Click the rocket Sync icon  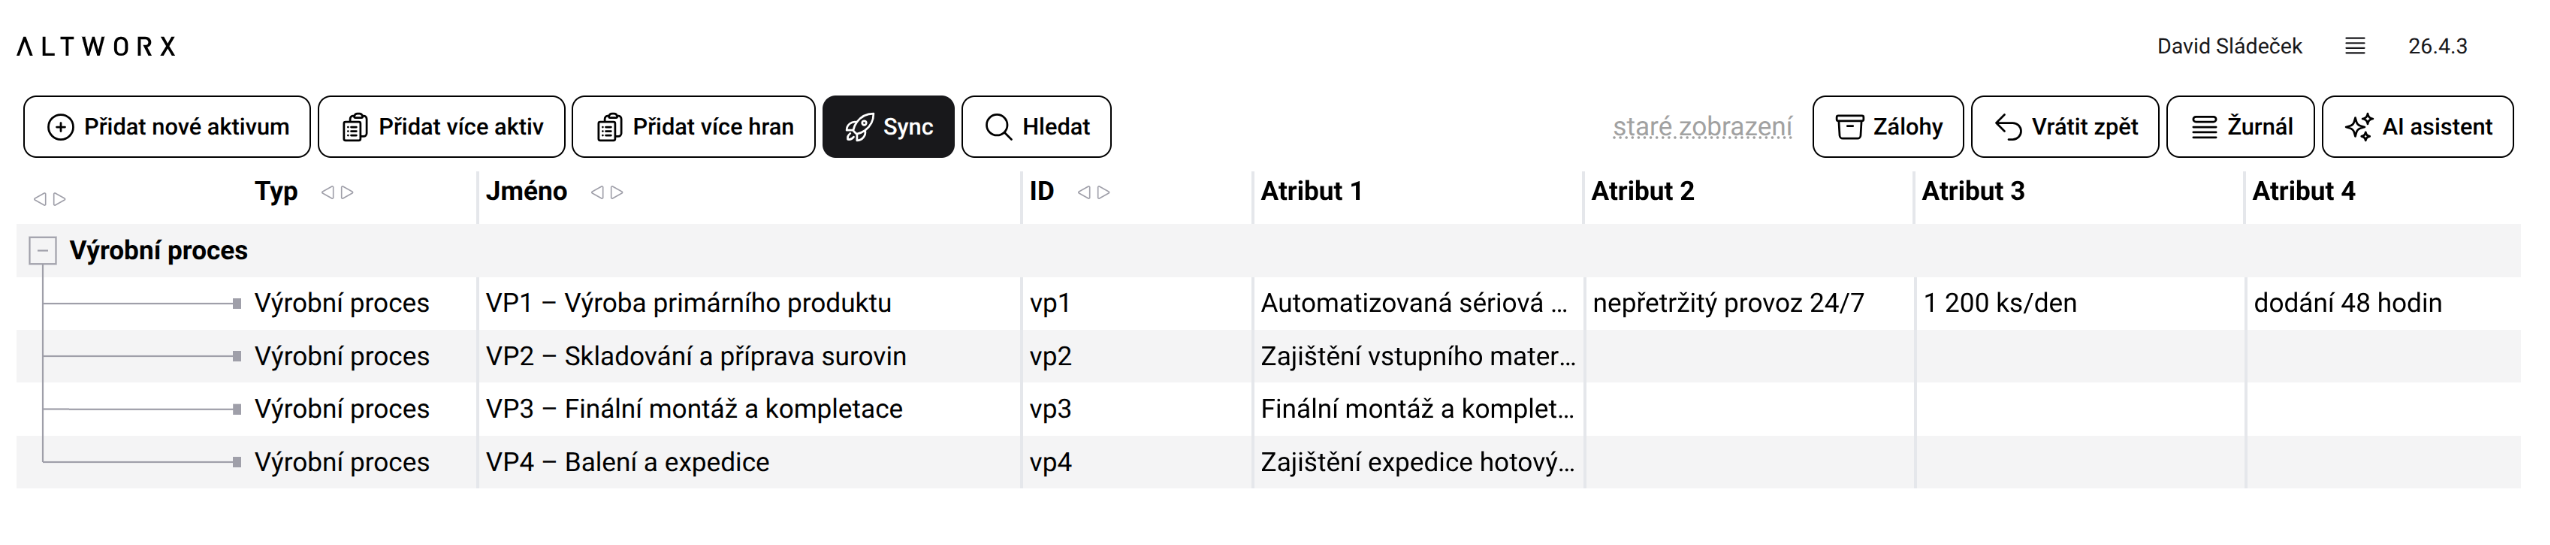[859, 127]
